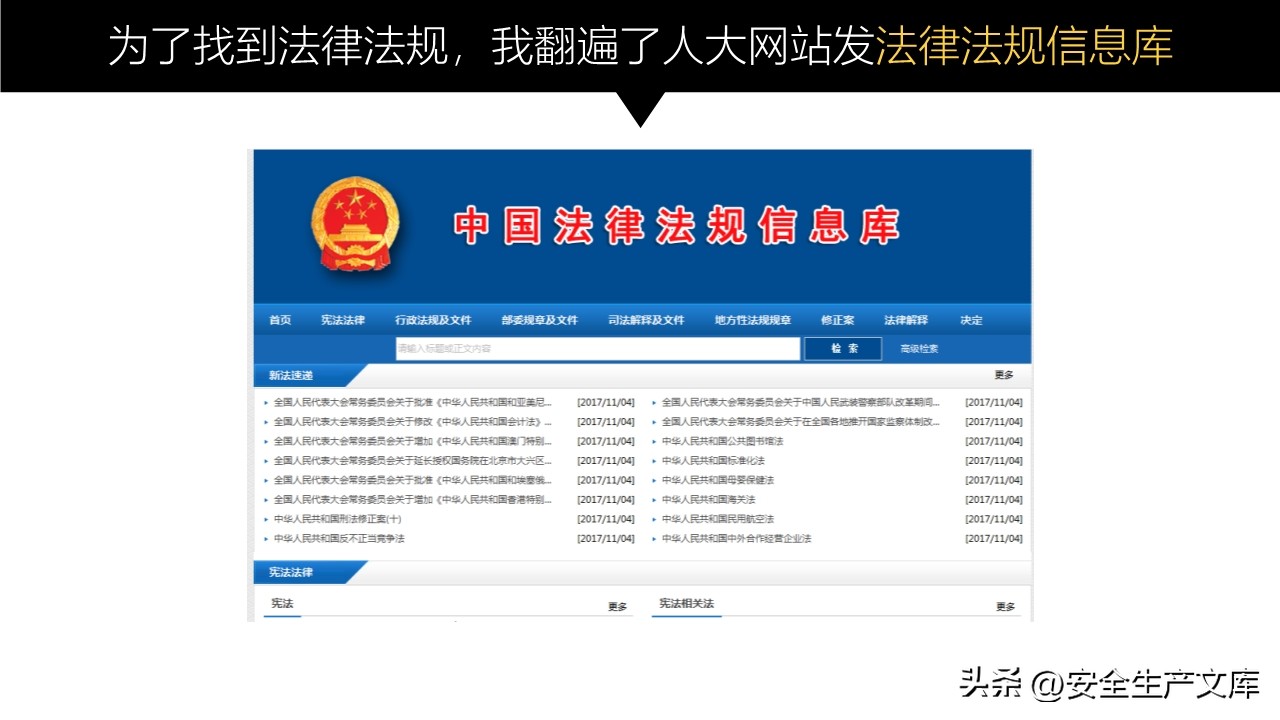Open 中华人民共和国反不正当竞争法
This screenshot has height=720, width=1280.
click(x=339, y=539)
